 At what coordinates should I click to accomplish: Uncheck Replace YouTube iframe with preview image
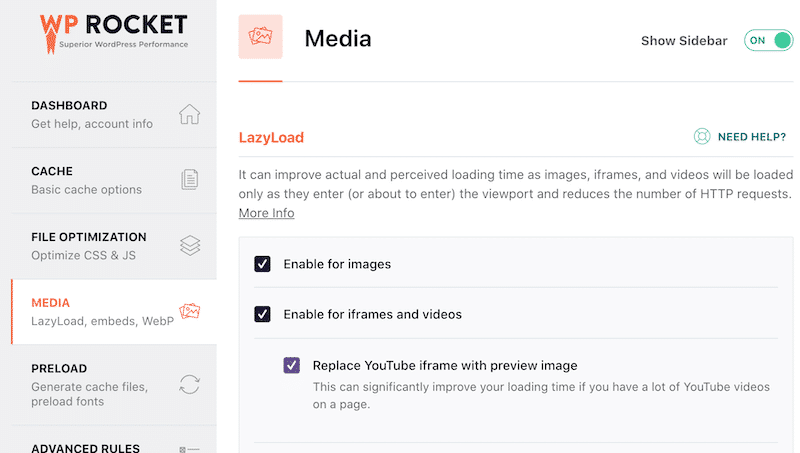[292, 365]
